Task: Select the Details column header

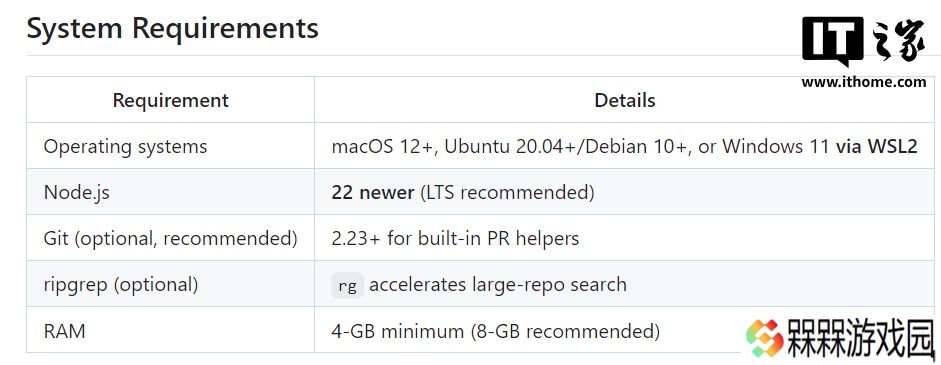Action: tap(625, 100)
